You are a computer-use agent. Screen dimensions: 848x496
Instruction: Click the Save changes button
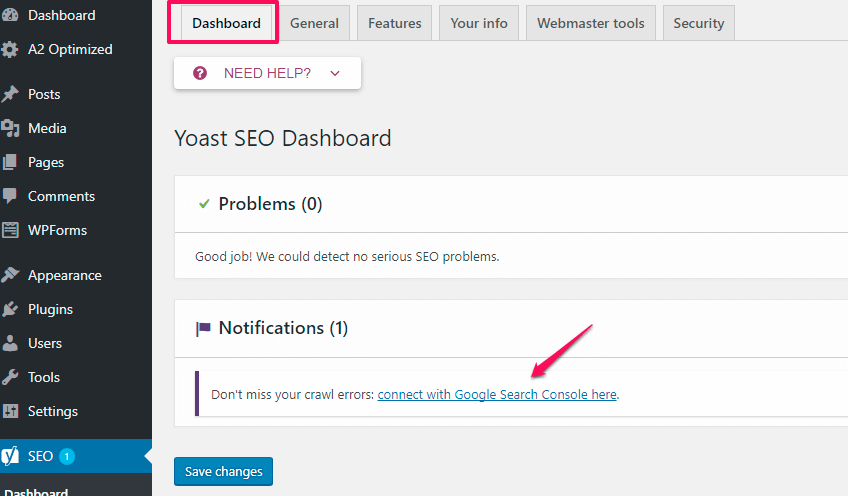(x=223, y=472)
